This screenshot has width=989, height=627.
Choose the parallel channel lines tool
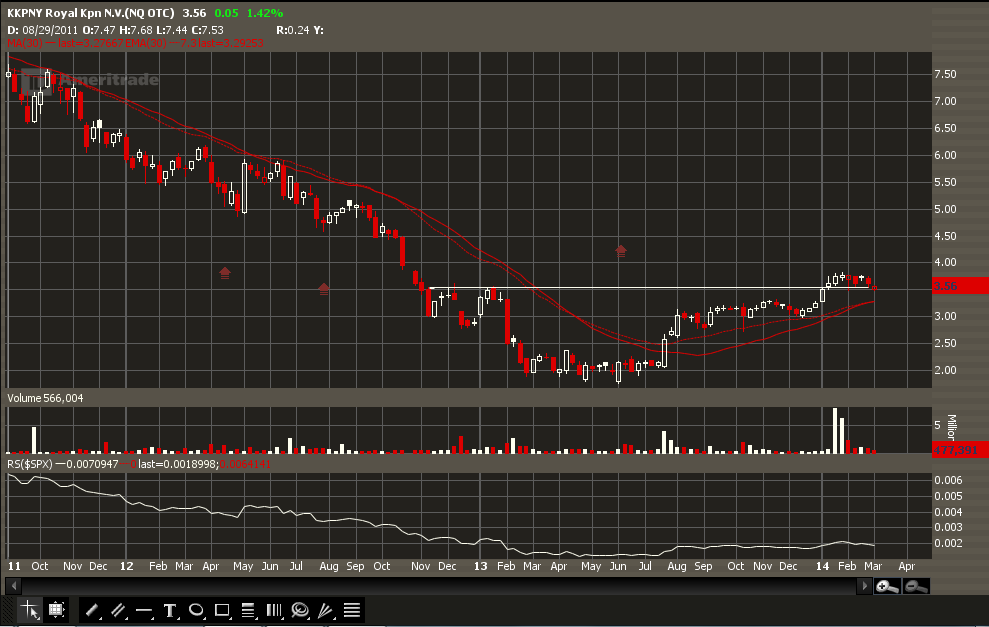click(x=117, y=610)
